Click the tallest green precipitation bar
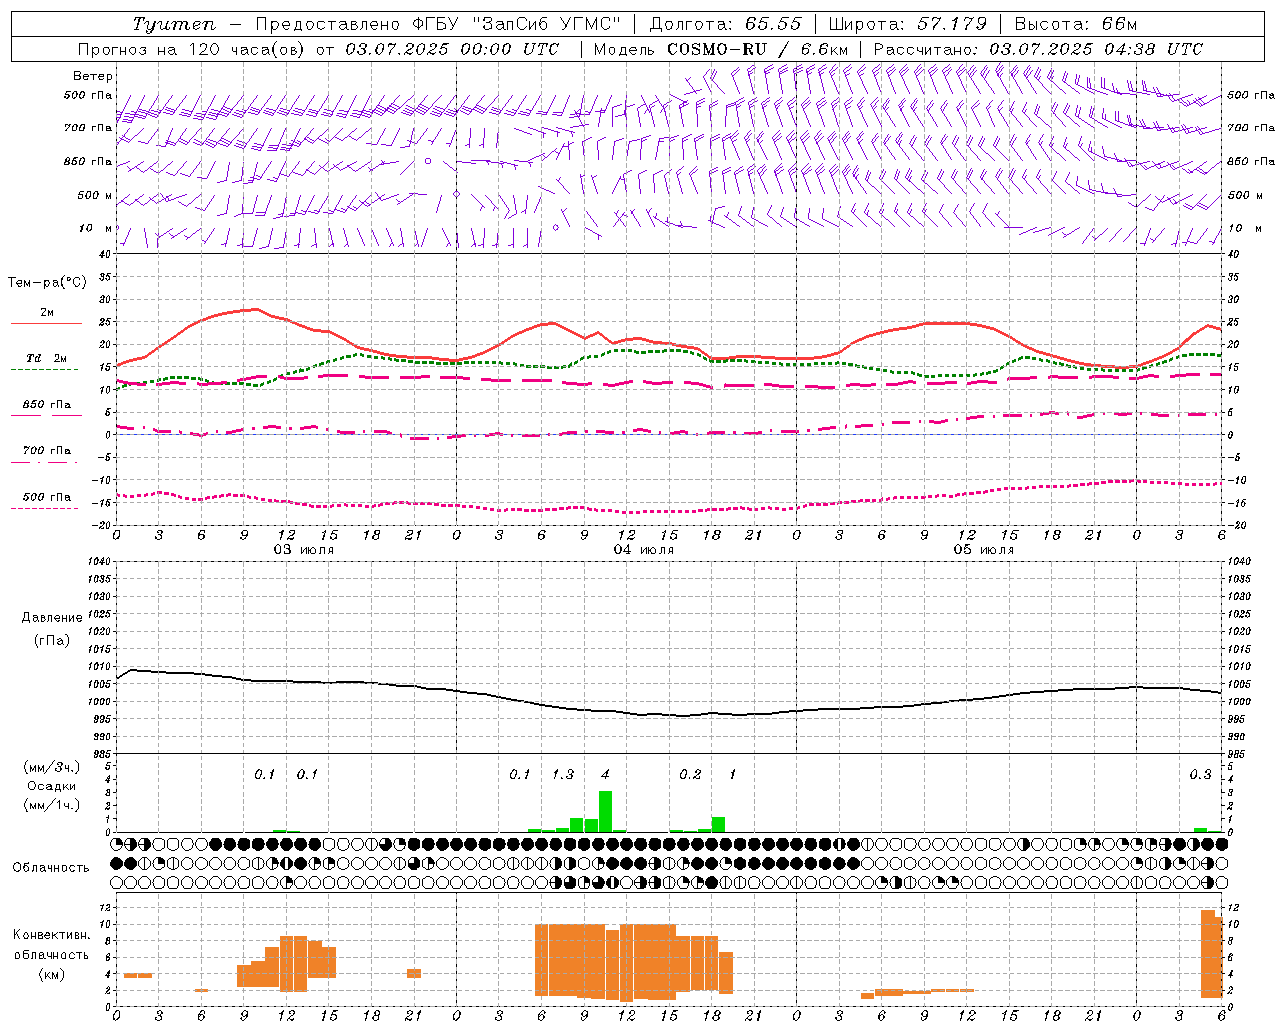 pos(605,811)
